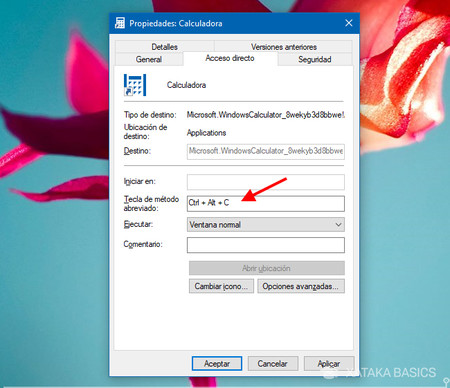
Task: Focus the Iniciar en field
Action: 266,182
